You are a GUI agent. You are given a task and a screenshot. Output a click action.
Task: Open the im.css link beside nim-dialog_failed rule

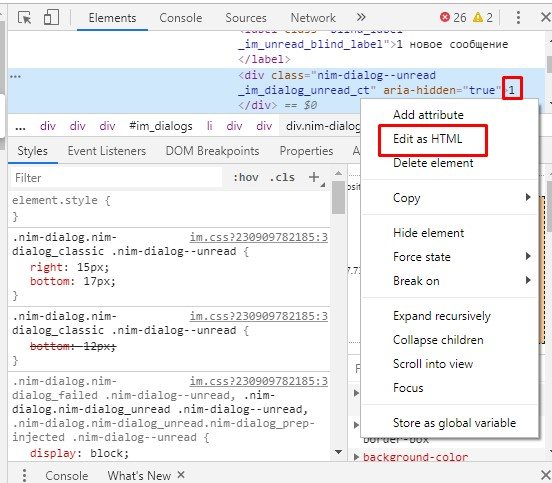(259, 381)
